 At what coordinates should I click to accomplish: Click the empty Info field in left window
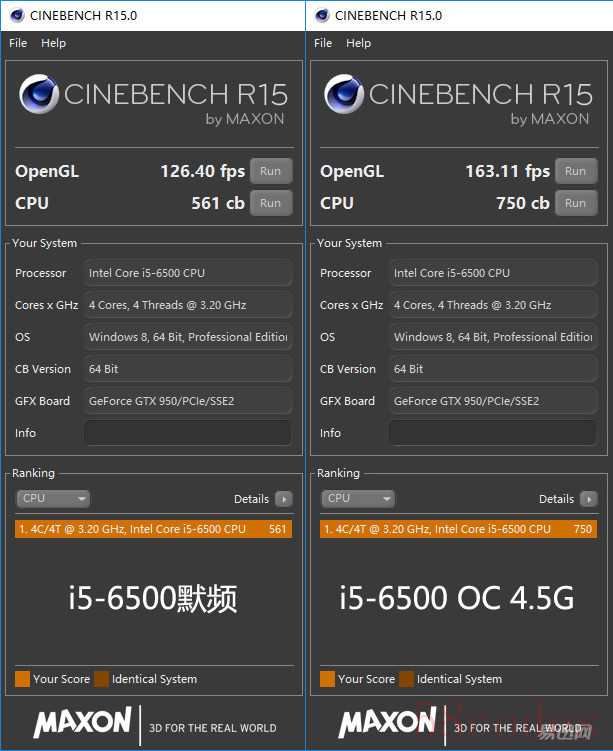point(188,433)
